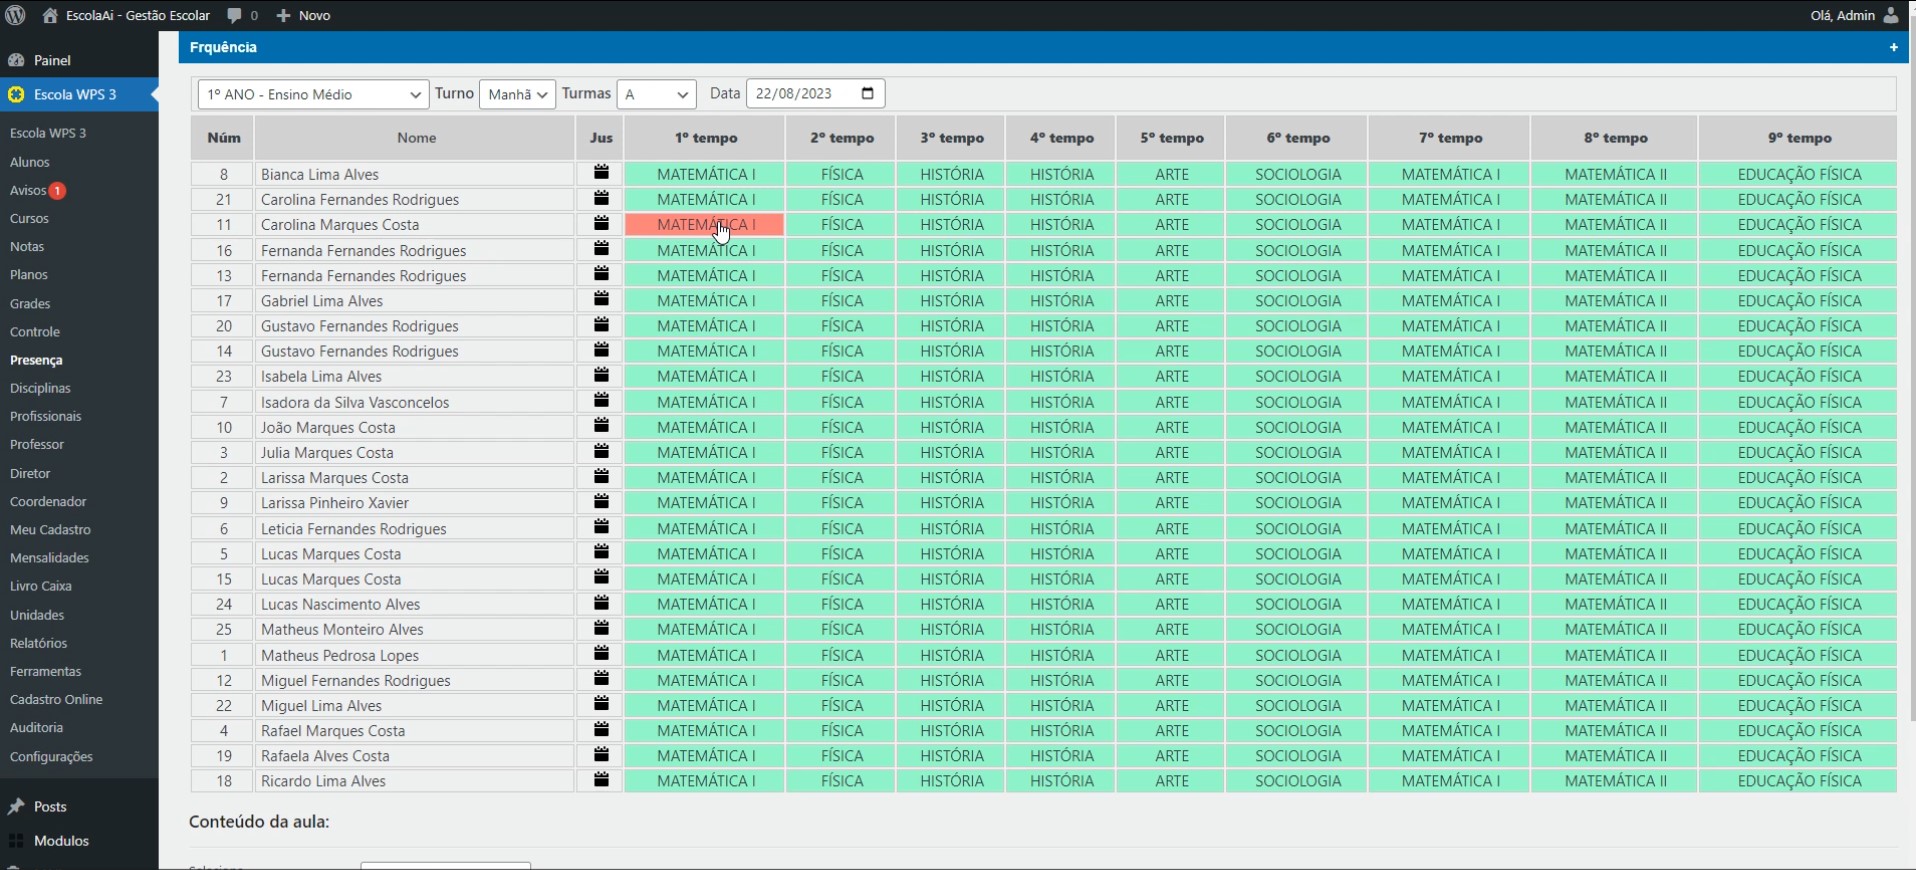Open EscolaAi - Gestão Escolar site link
The width and height of the screenshot is (1916, 870).
[127, 15]
